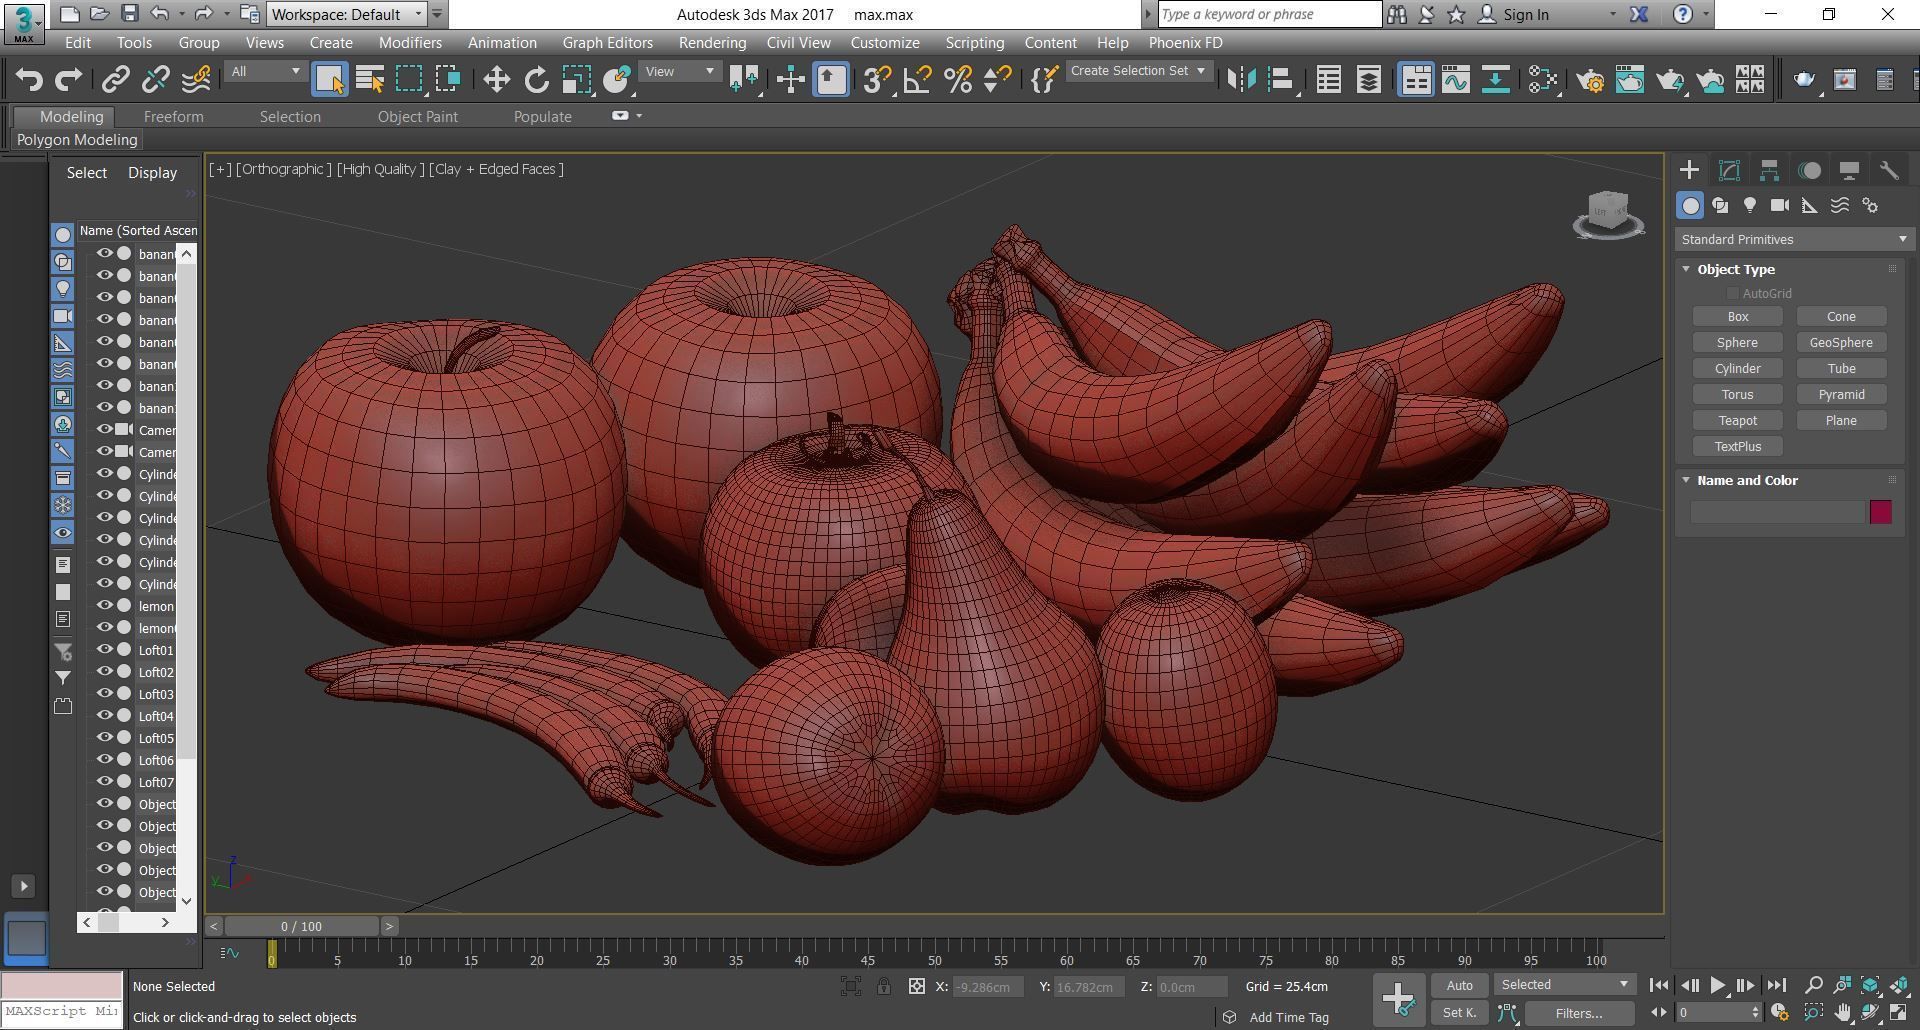This screenshot has width=1920, height=1030.
Task: Toggle the Percent Snap button
Action: coord(957,79)
